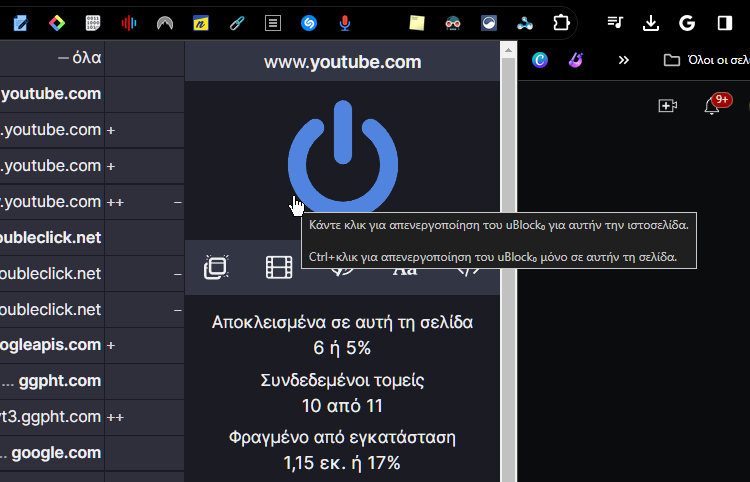The image size is (750, 482).
Task: Click 'Φραγμένο από εγκατάσταση' label
Action: coord(342,438)
